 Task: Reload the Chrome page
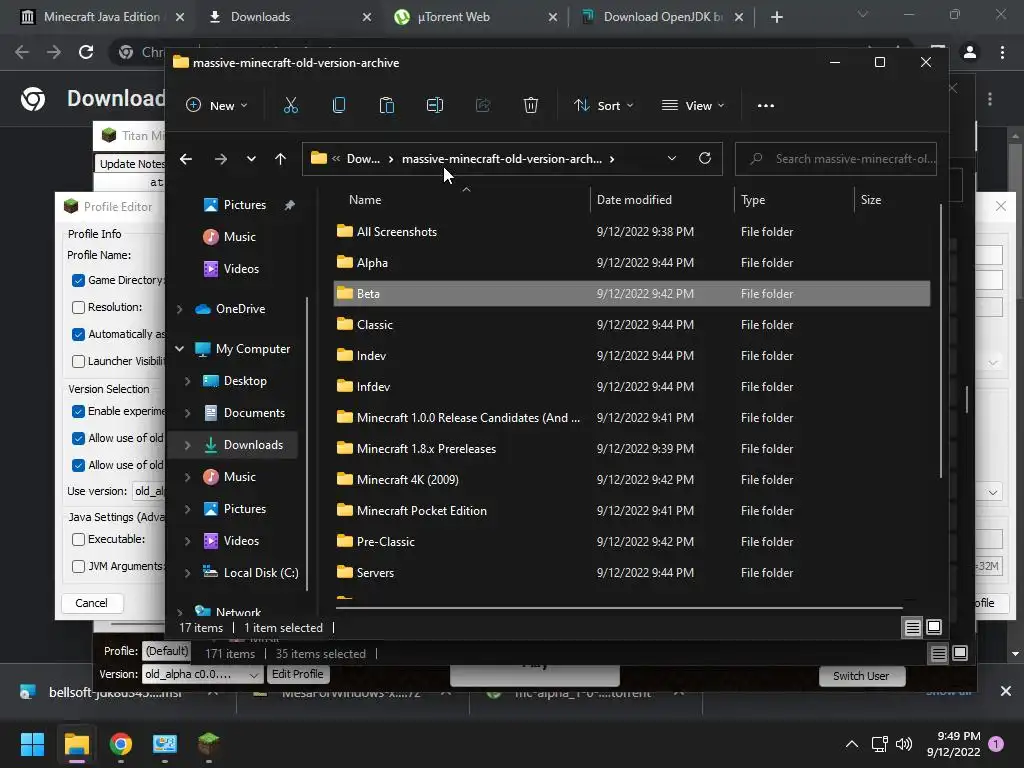[x=86, y=52]
